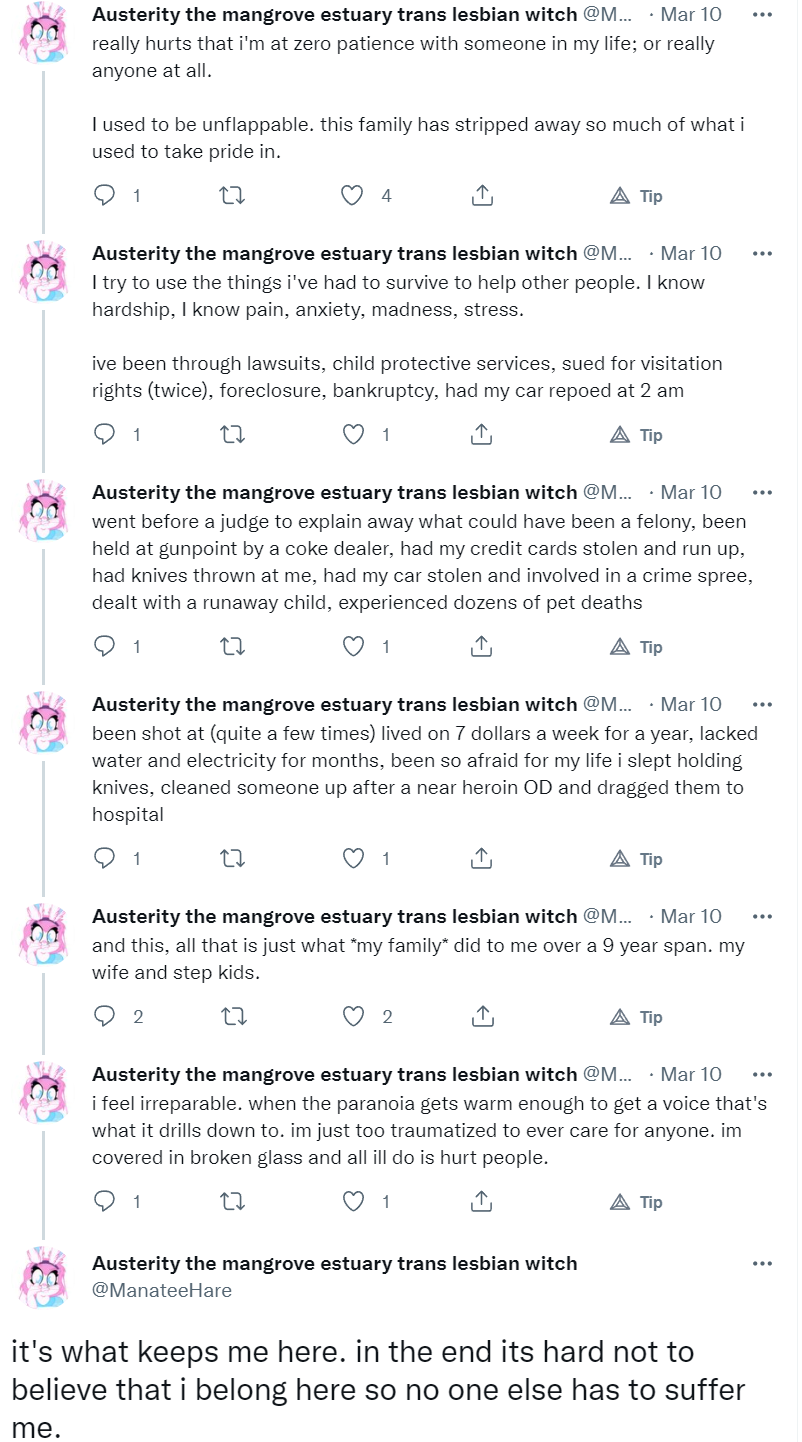The width and height of the screenshot is (802, 1442).
Task: Open the Mar 10 timestamp of the 'I feel irreparable' tweet
Action: 691,1074
